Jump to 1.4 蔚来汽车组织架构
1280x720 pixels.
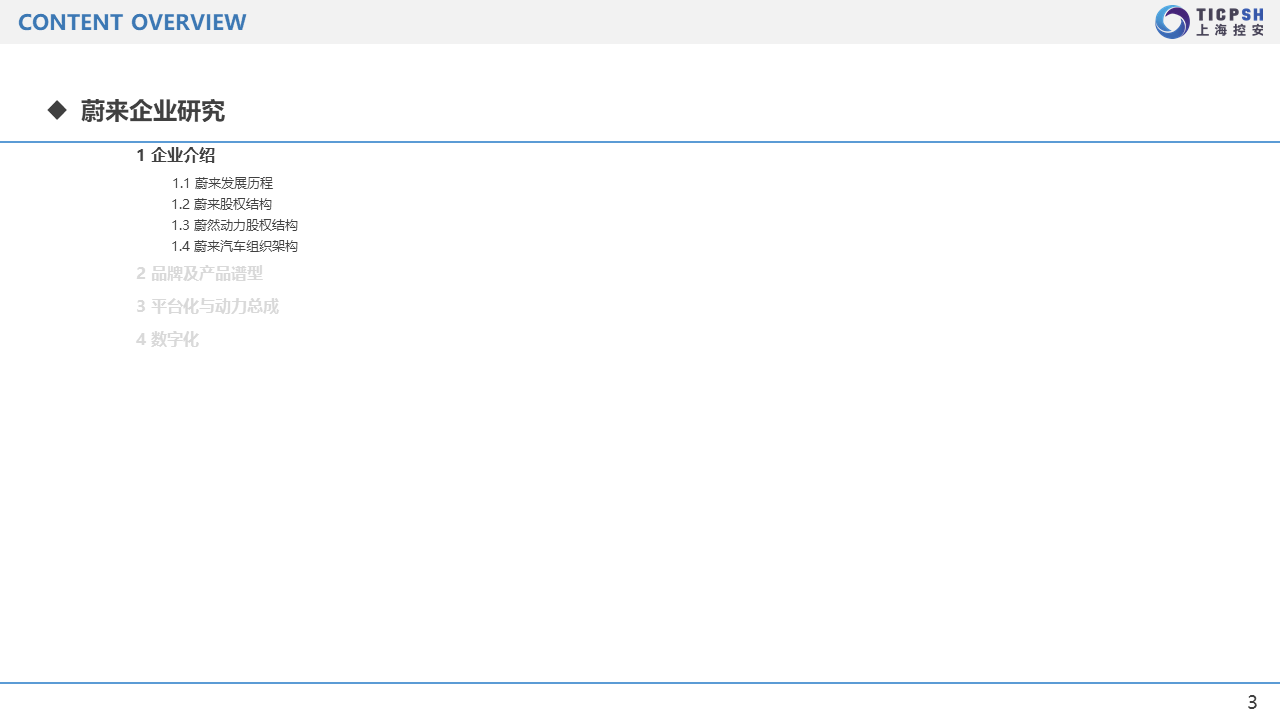click(x=235, y=246)
